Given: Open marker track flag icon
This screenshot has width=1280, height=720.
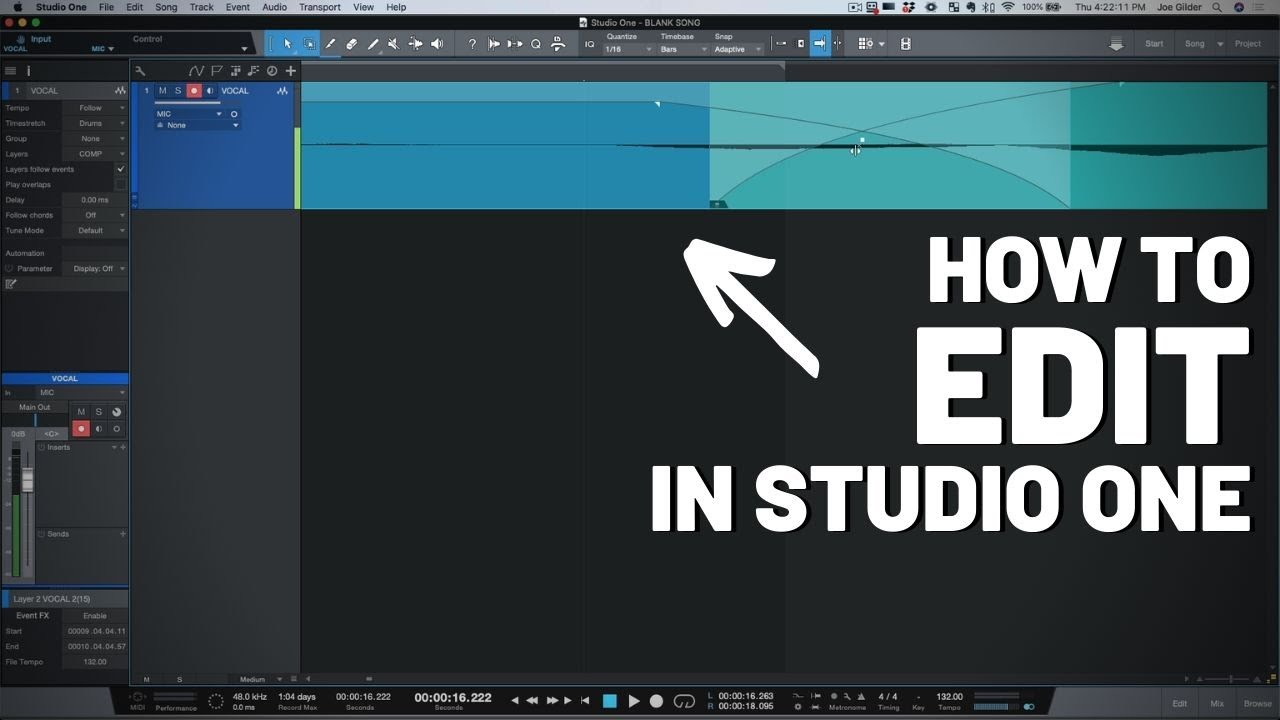Looking at the screenshot, I should pos(216,71).
